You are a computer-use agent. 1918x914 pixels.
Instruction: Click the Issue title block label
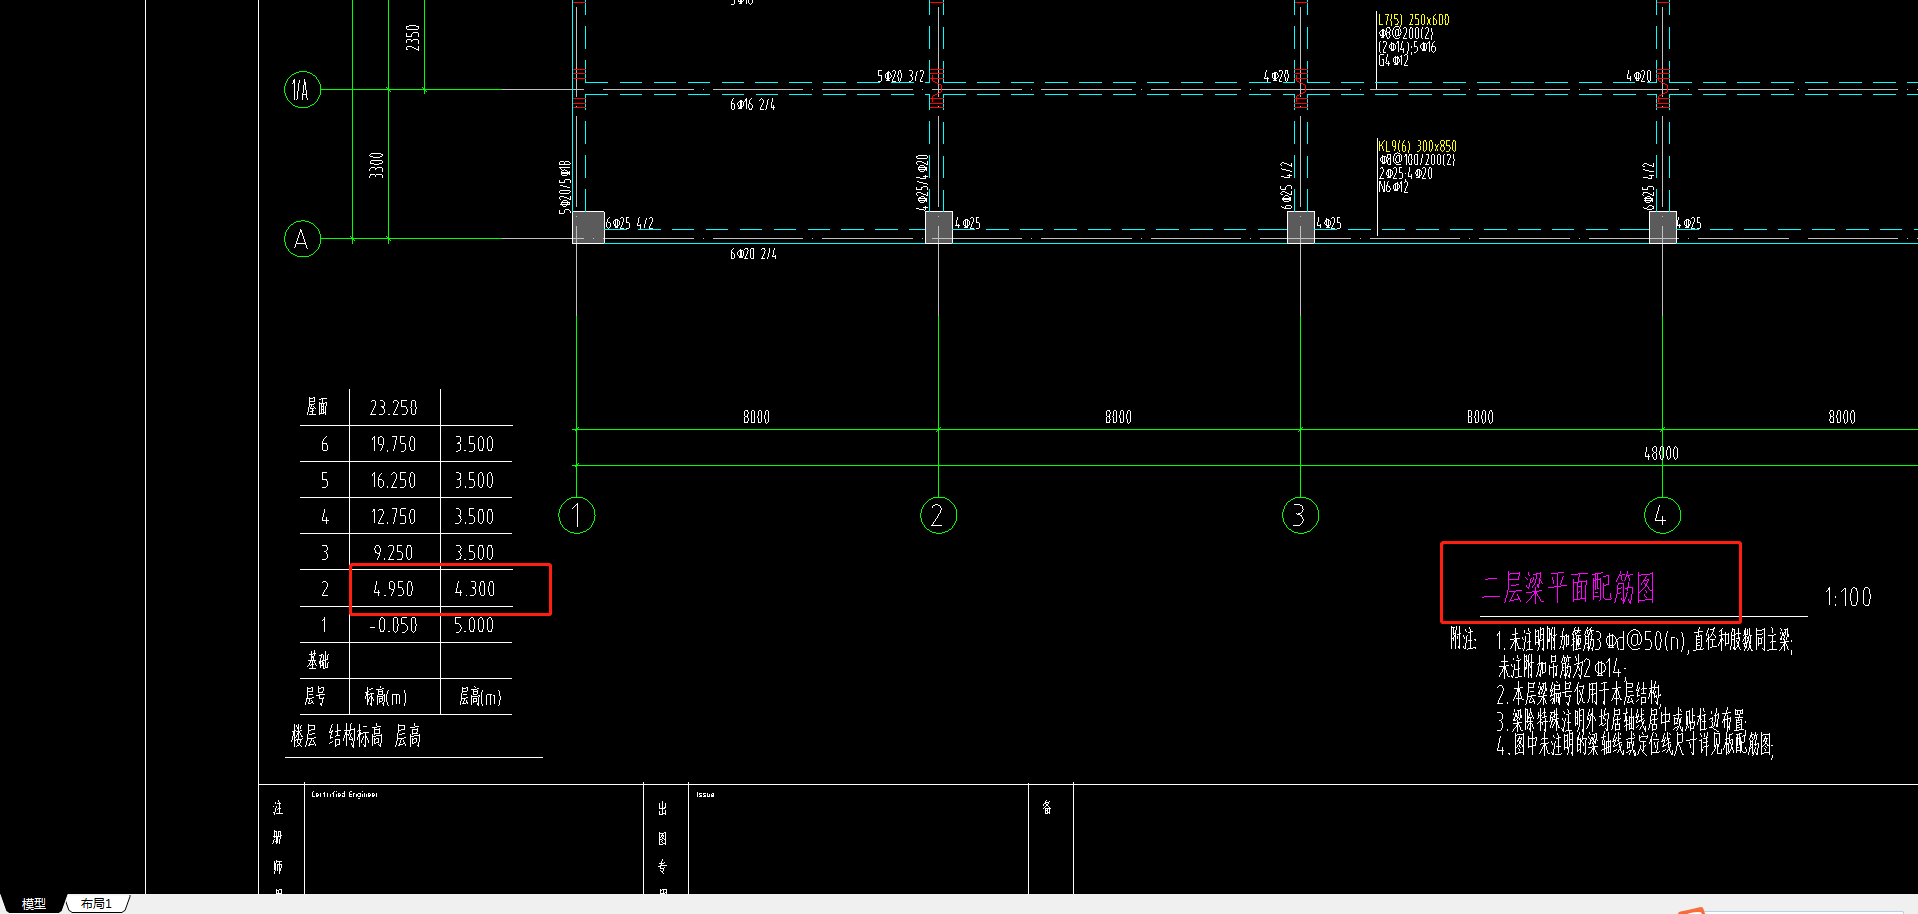click(706, 795)
